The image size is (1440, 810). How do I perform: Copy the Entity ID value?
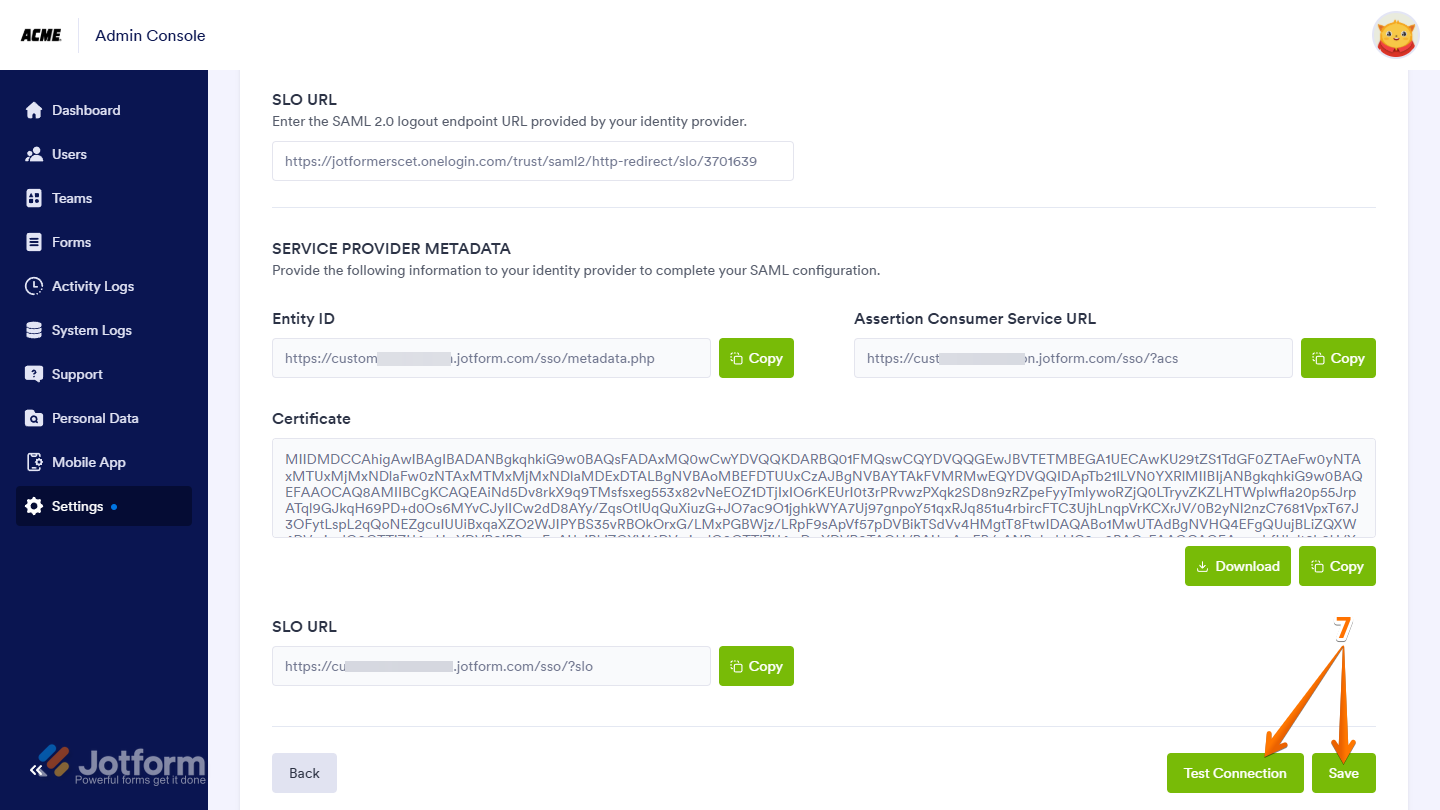756,358
